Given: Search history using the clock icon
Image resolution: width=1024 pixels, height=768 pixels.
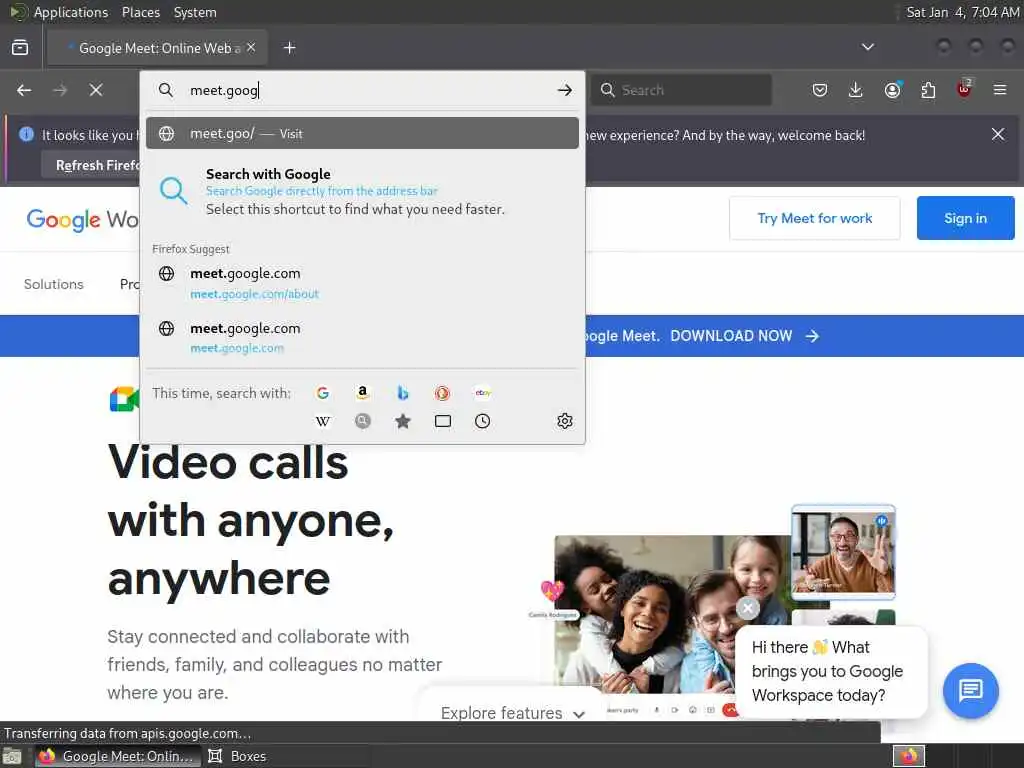Looking at the screenshot, I should 483,421.
